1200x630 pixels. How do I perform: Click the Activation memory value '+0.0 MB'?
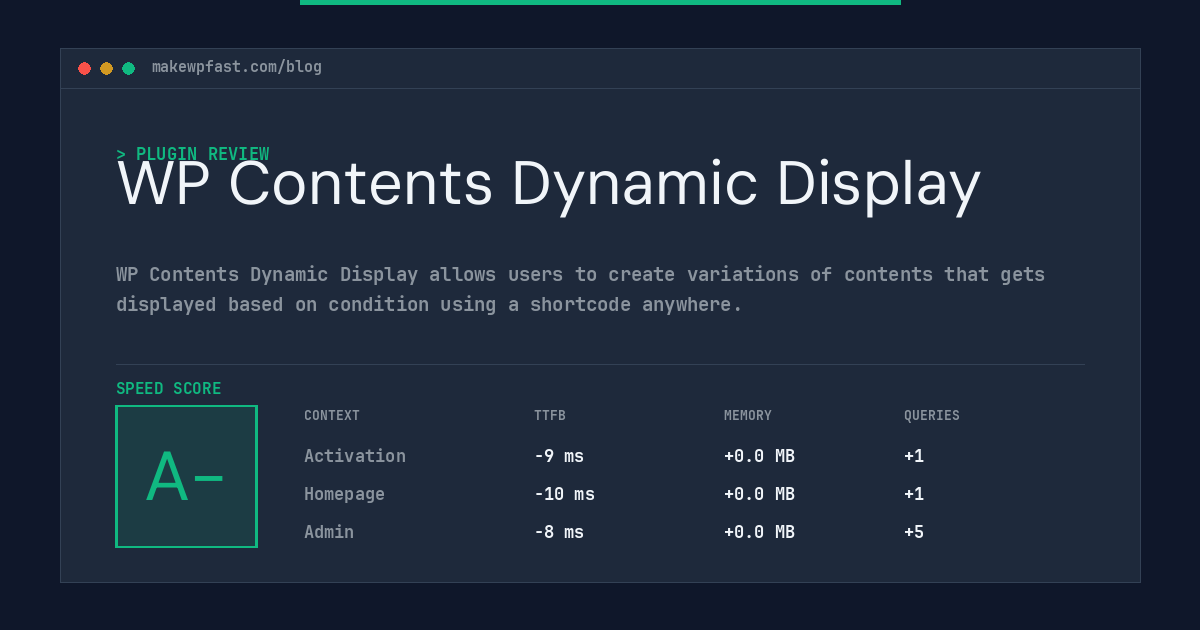759,456
